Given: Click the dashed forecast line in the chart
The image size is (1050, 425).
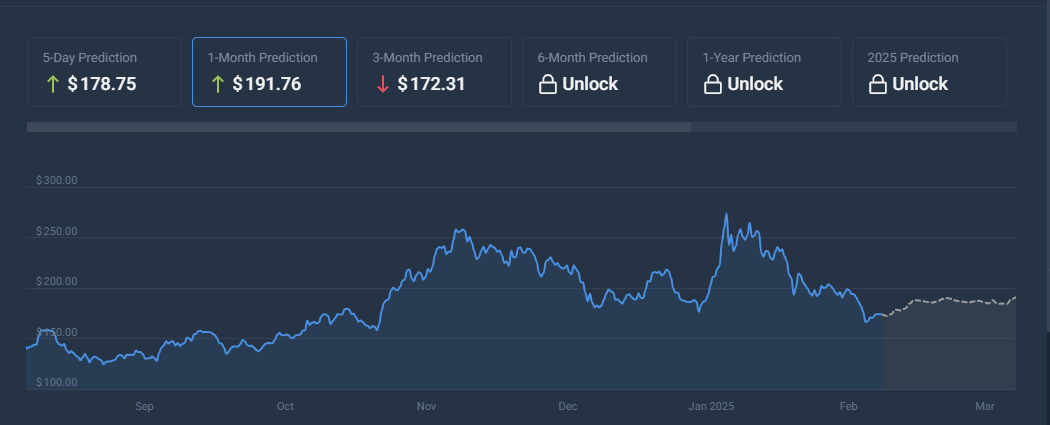Looking at the screenshot, I should coord(950,301).
